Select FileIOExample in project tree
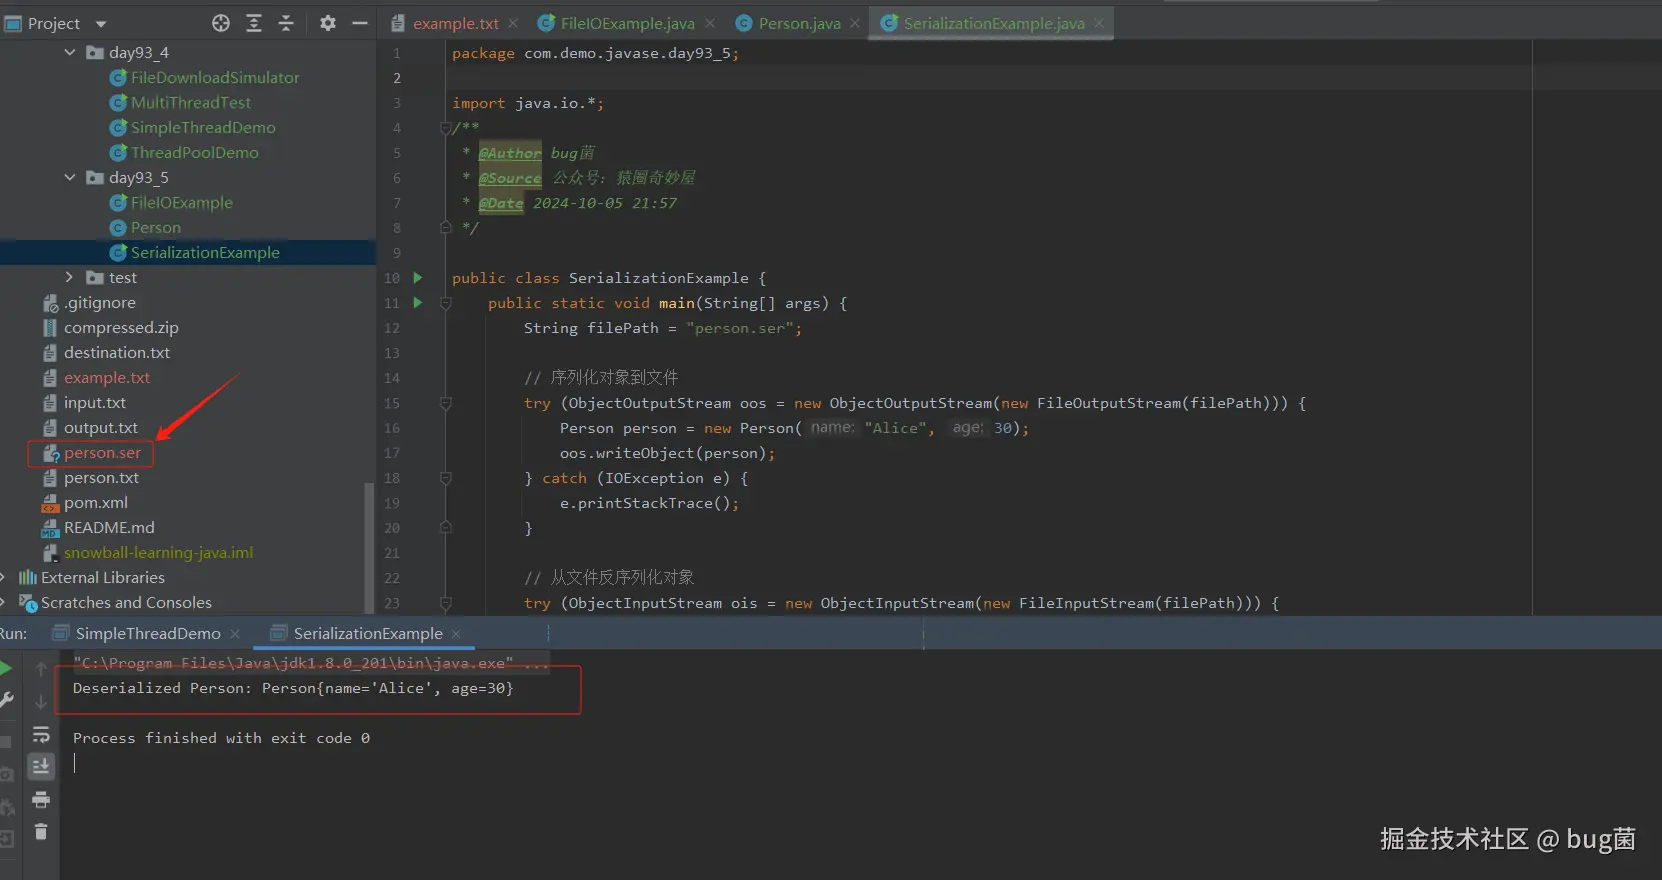The height and width of the screenshot is (880, 1662). [181, 202]
